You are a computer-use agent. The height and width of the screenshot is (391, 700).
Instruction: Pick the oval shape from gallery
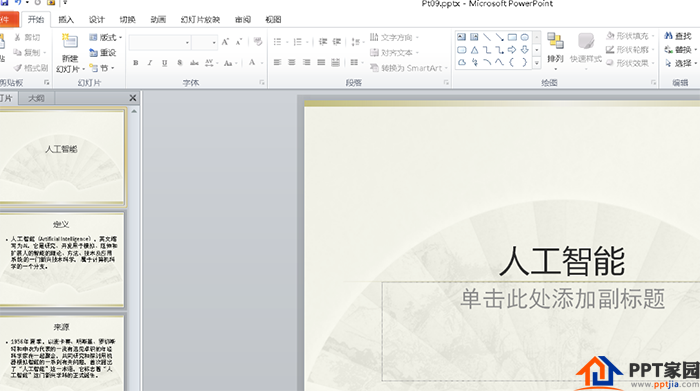(x=525, y=37)
